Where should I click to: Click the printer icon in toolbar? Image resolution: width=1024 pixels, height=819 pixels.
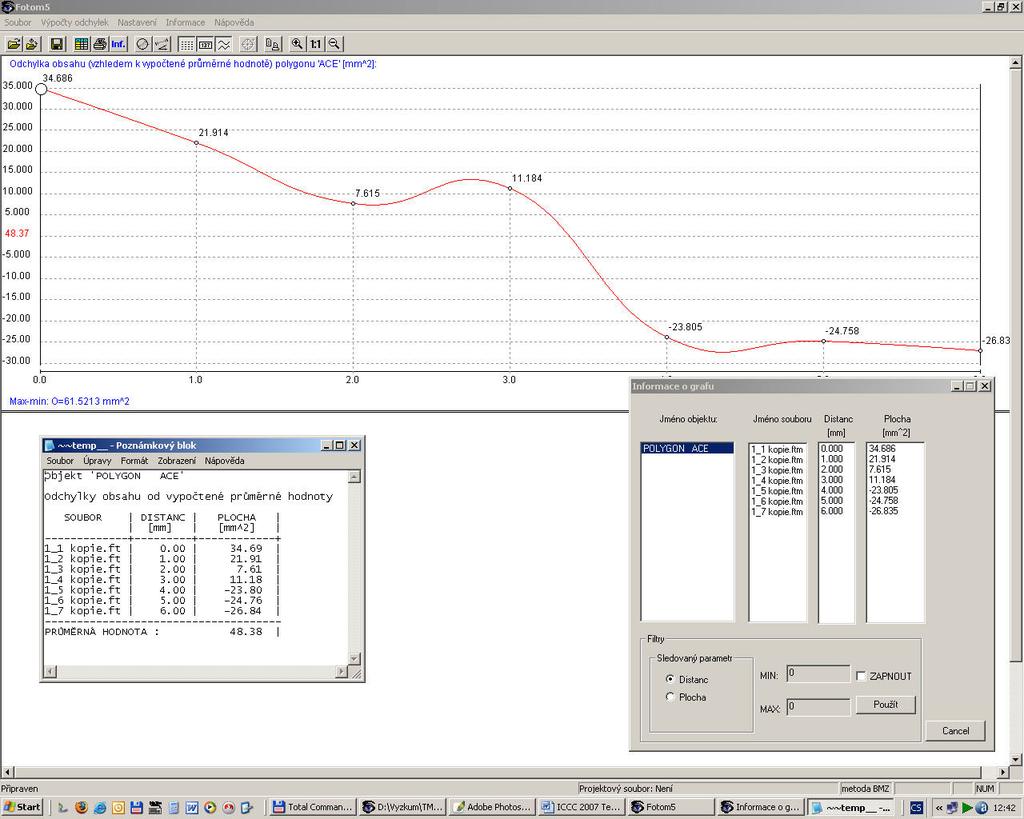tap(100, 44)
